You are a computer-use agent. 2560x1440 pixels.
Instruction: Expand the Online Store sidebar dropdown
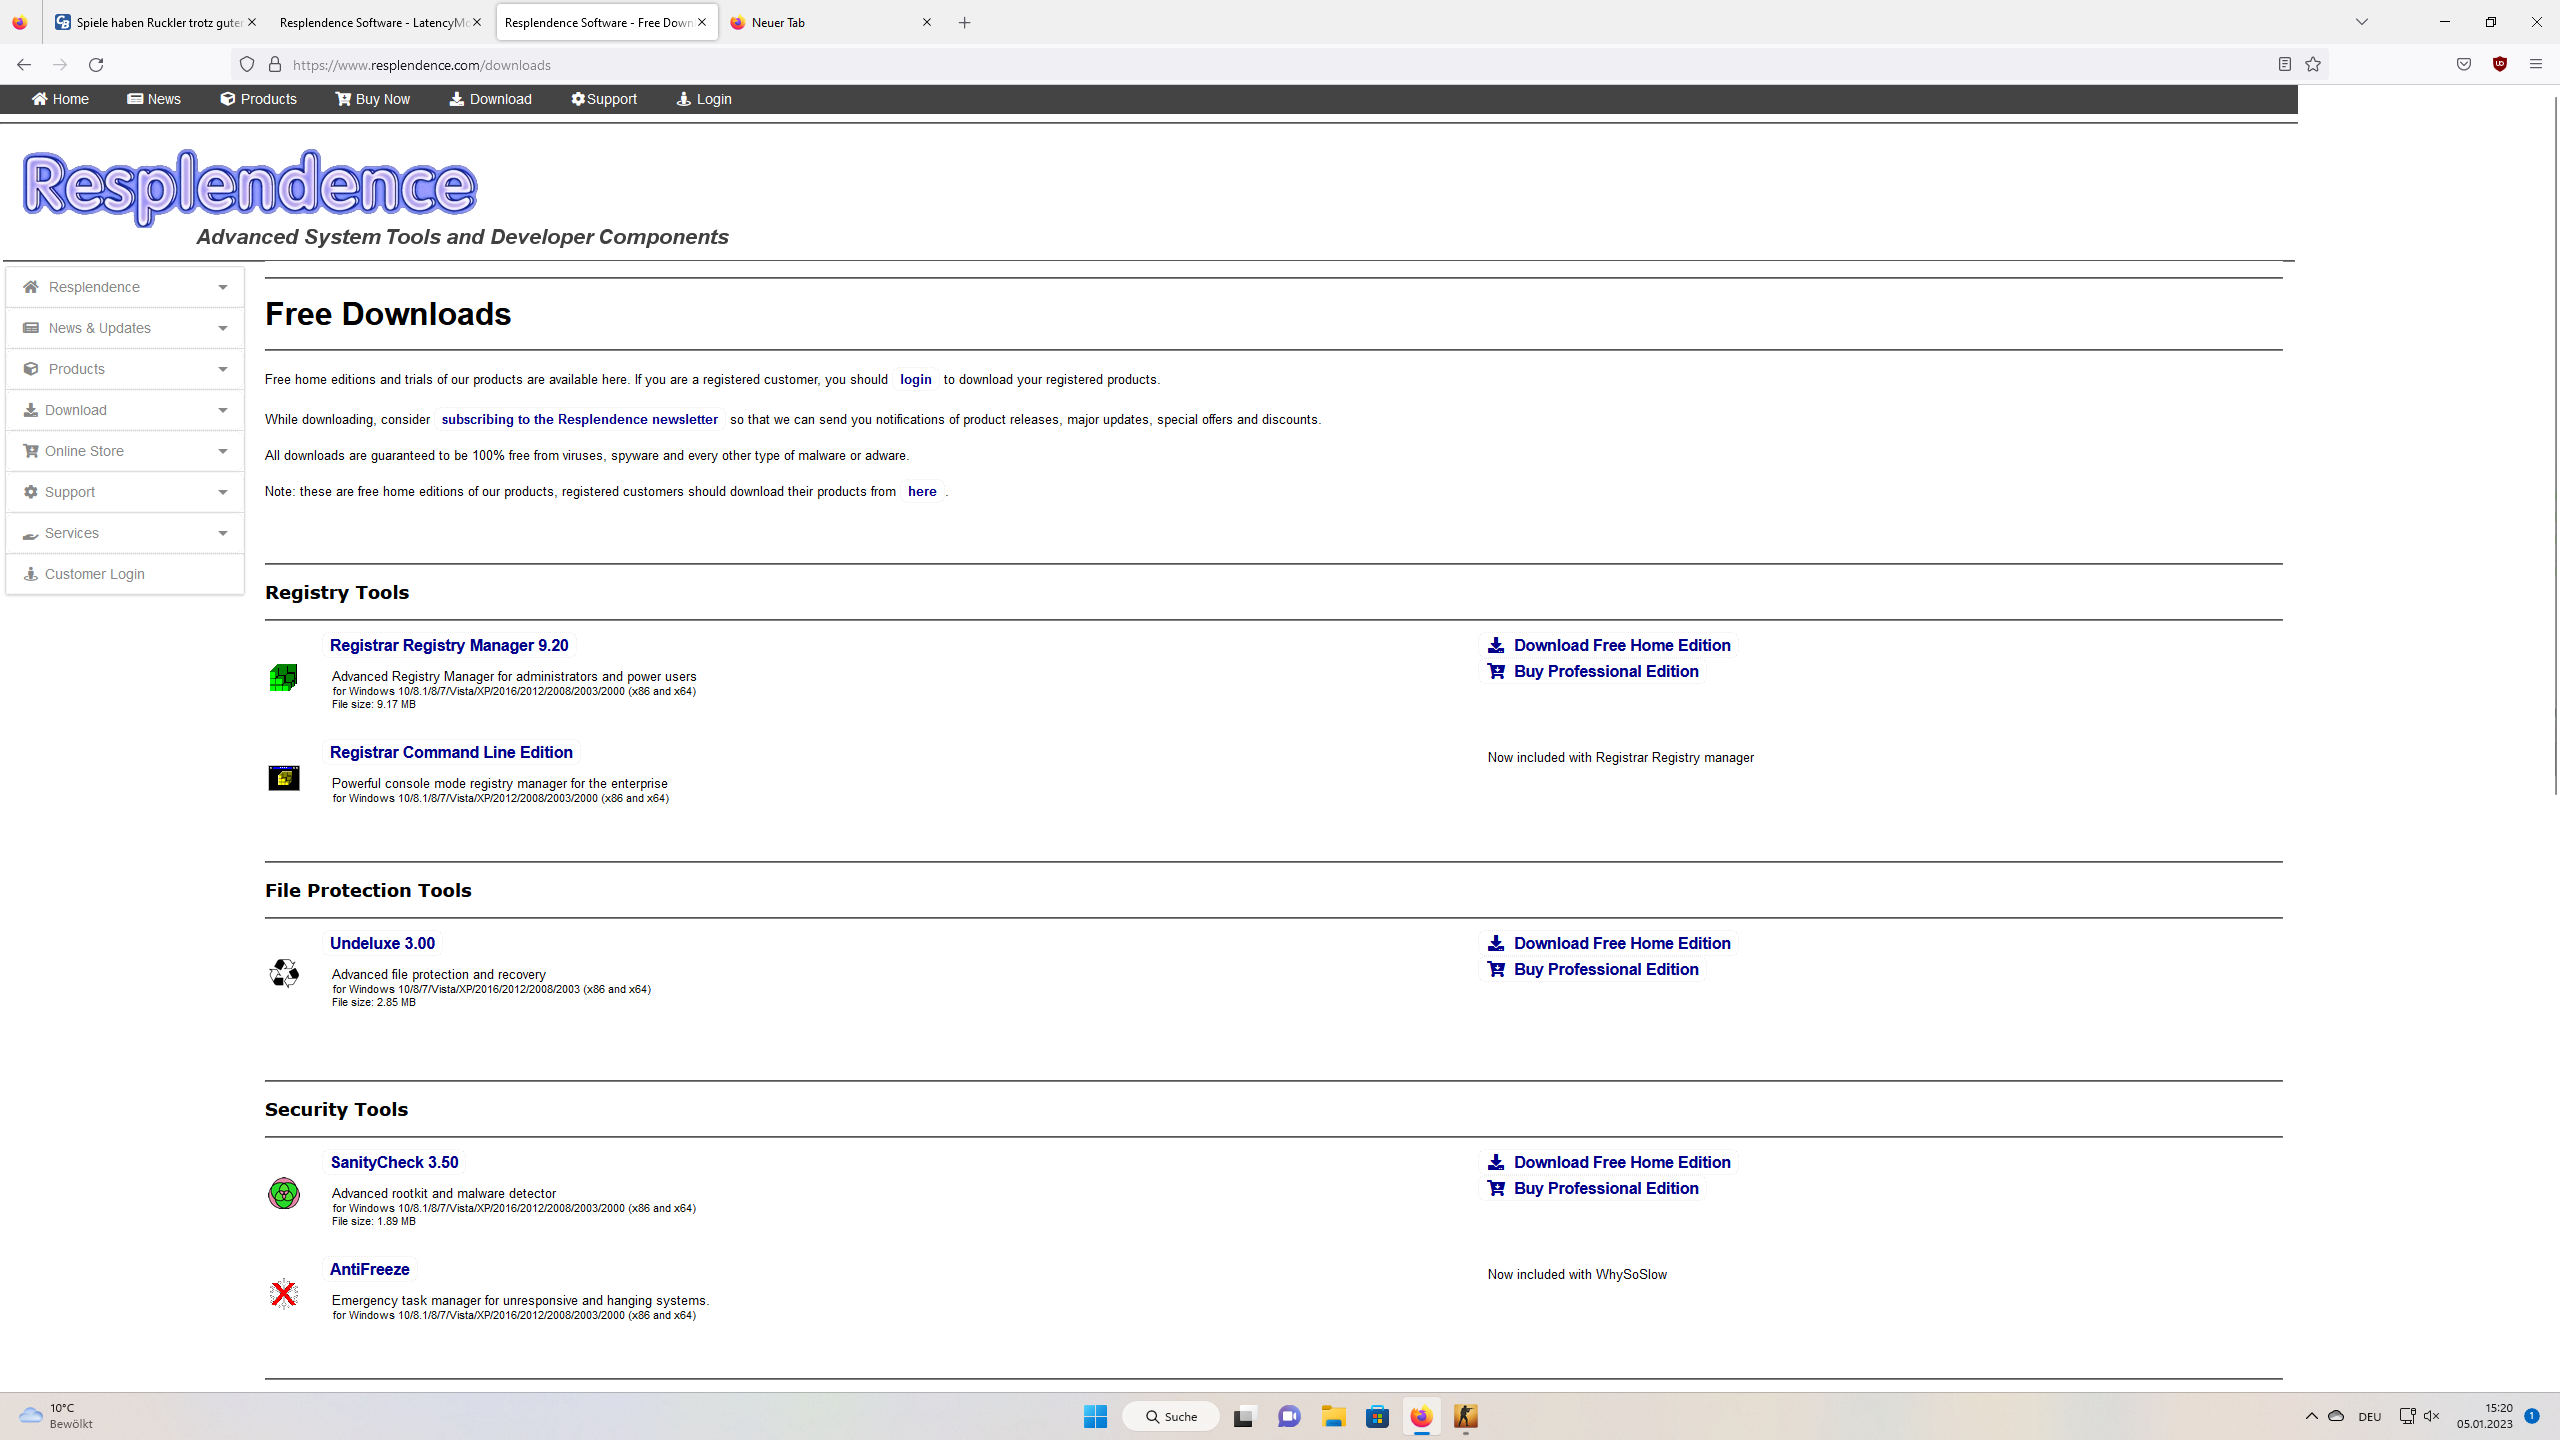(125, 451)
